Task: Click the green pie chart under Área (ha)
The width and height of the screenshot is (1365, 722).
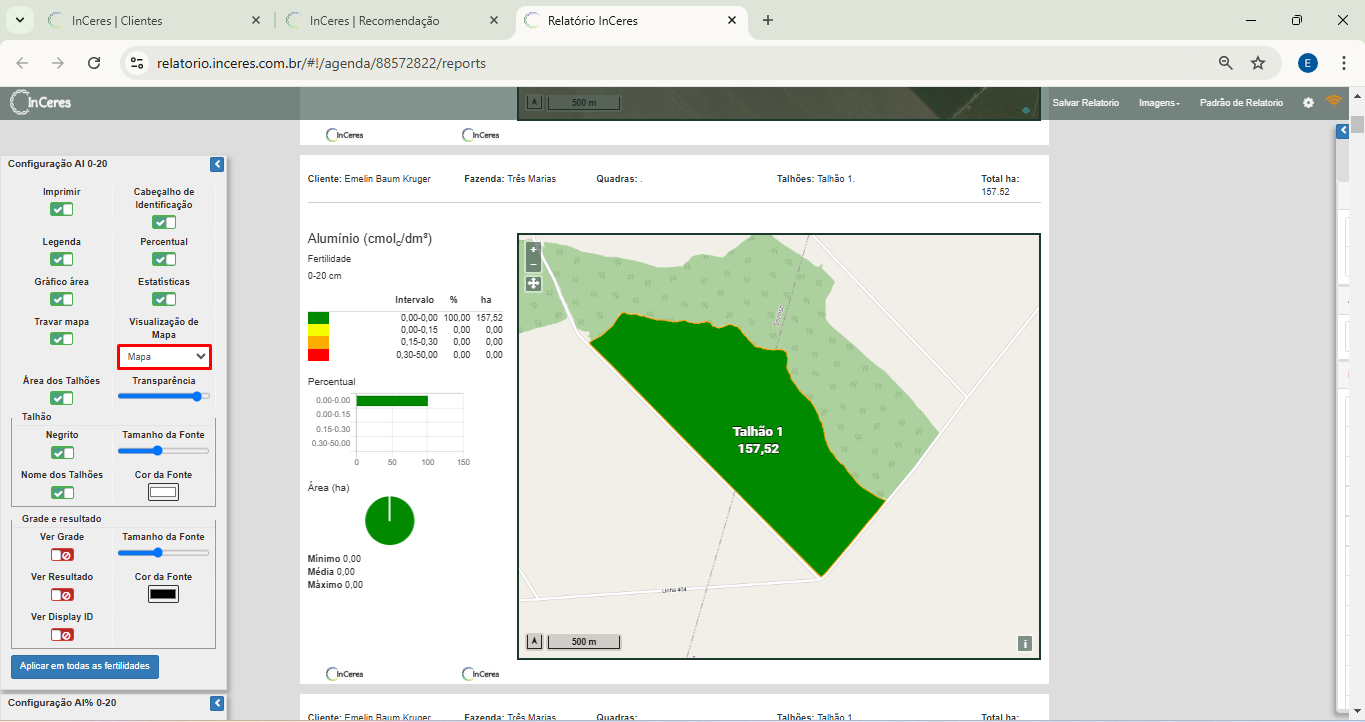Action: pos(390,520)
